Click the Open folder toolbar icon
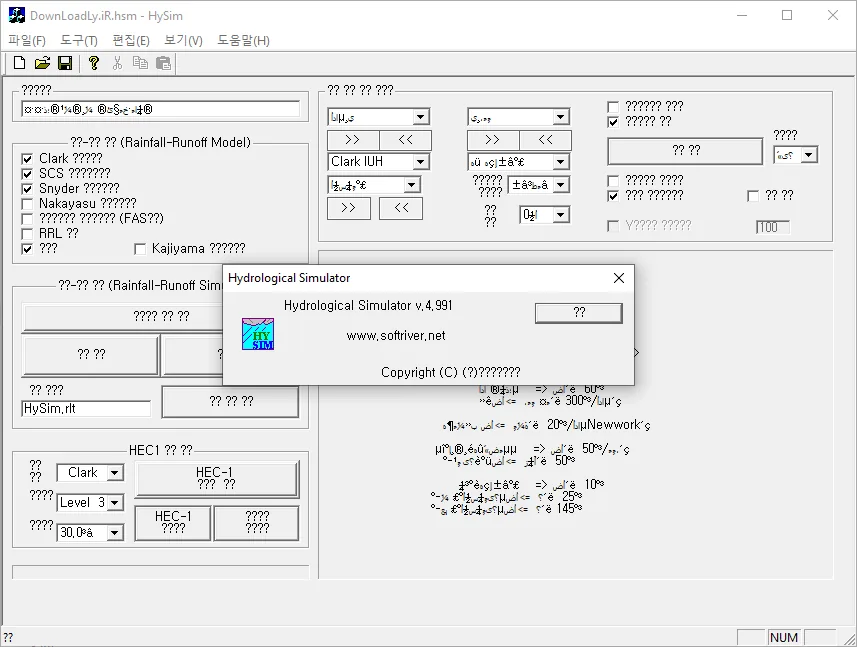Screen dimensions: 857x647 pos(42,63)
